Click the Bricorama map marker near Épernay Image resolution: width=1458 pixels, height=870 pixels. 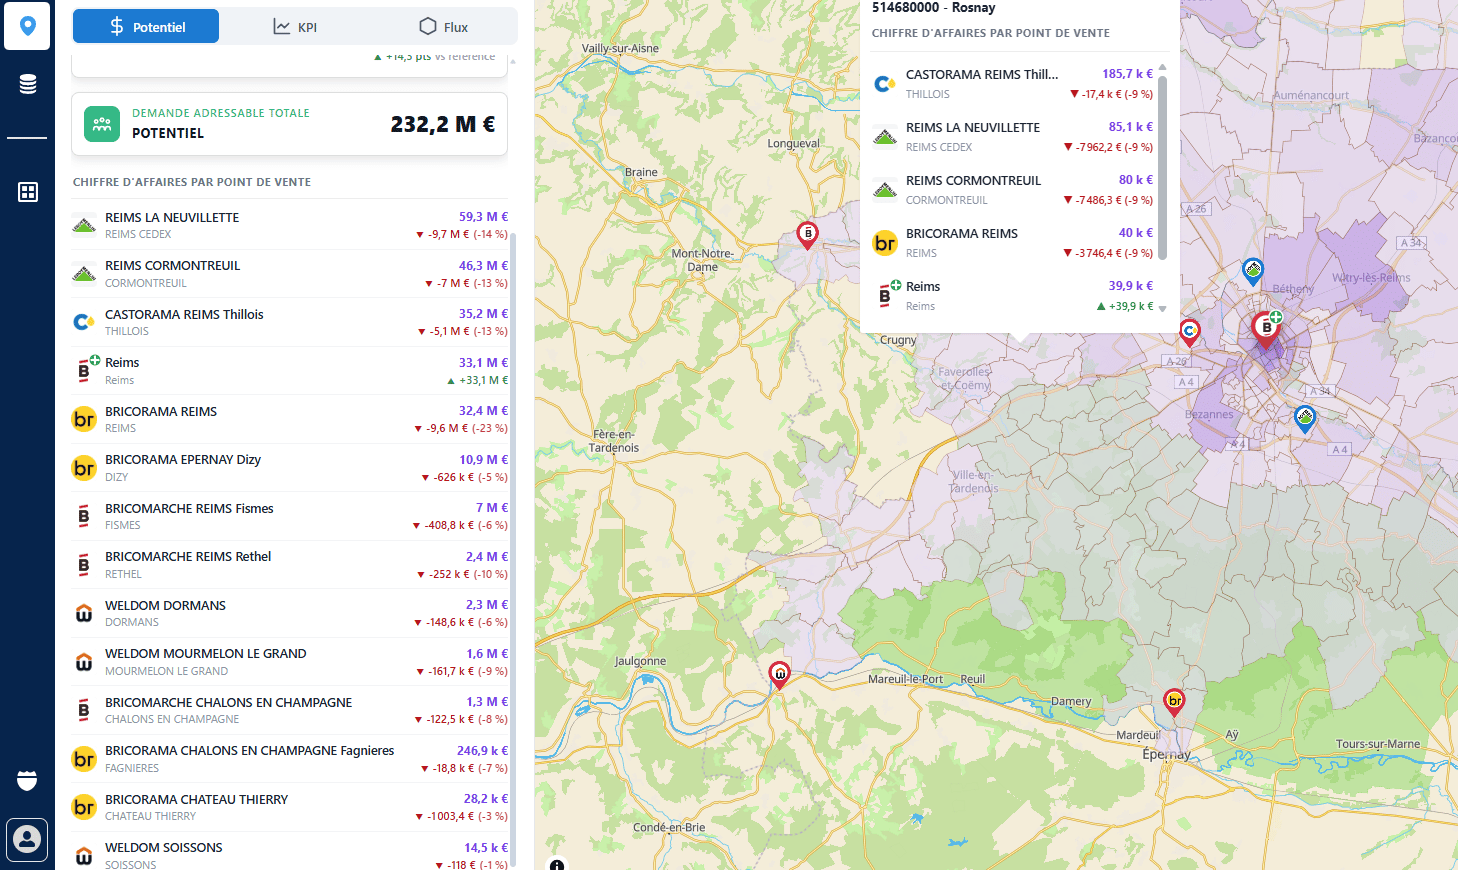pos(1175,702)
